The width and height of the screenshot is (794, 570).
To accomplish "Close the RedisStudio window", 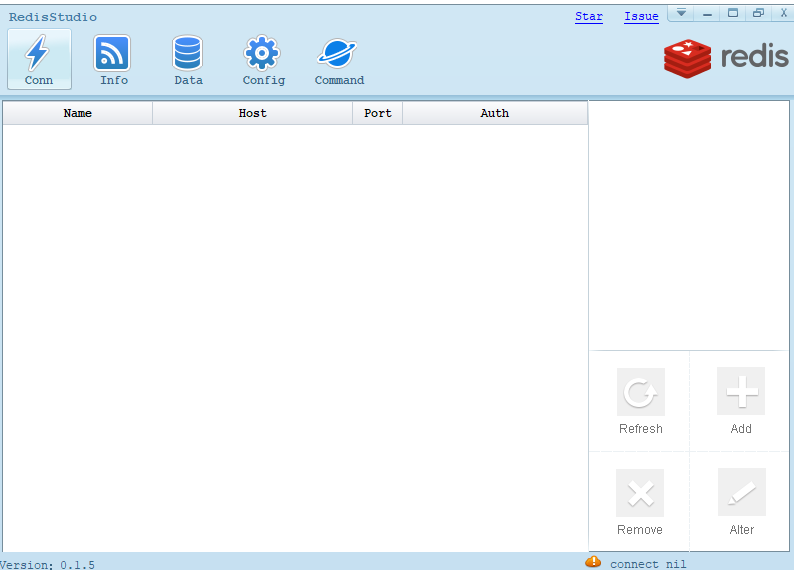I will pyautogui.click(x=783, y=13).
